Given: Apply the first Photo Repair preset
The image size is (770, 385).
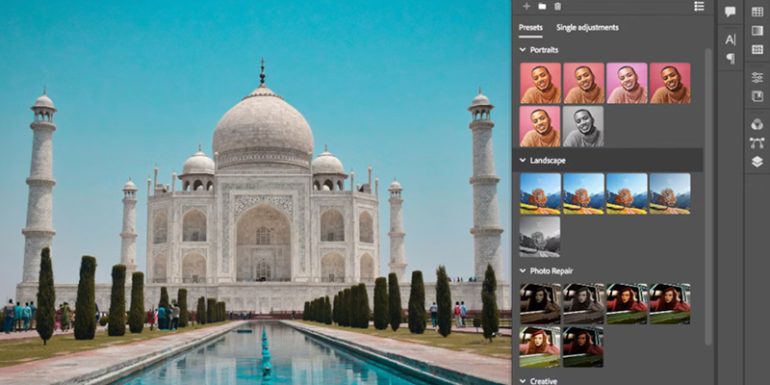Looking at the screenshot, I should [x=540, y=303].
